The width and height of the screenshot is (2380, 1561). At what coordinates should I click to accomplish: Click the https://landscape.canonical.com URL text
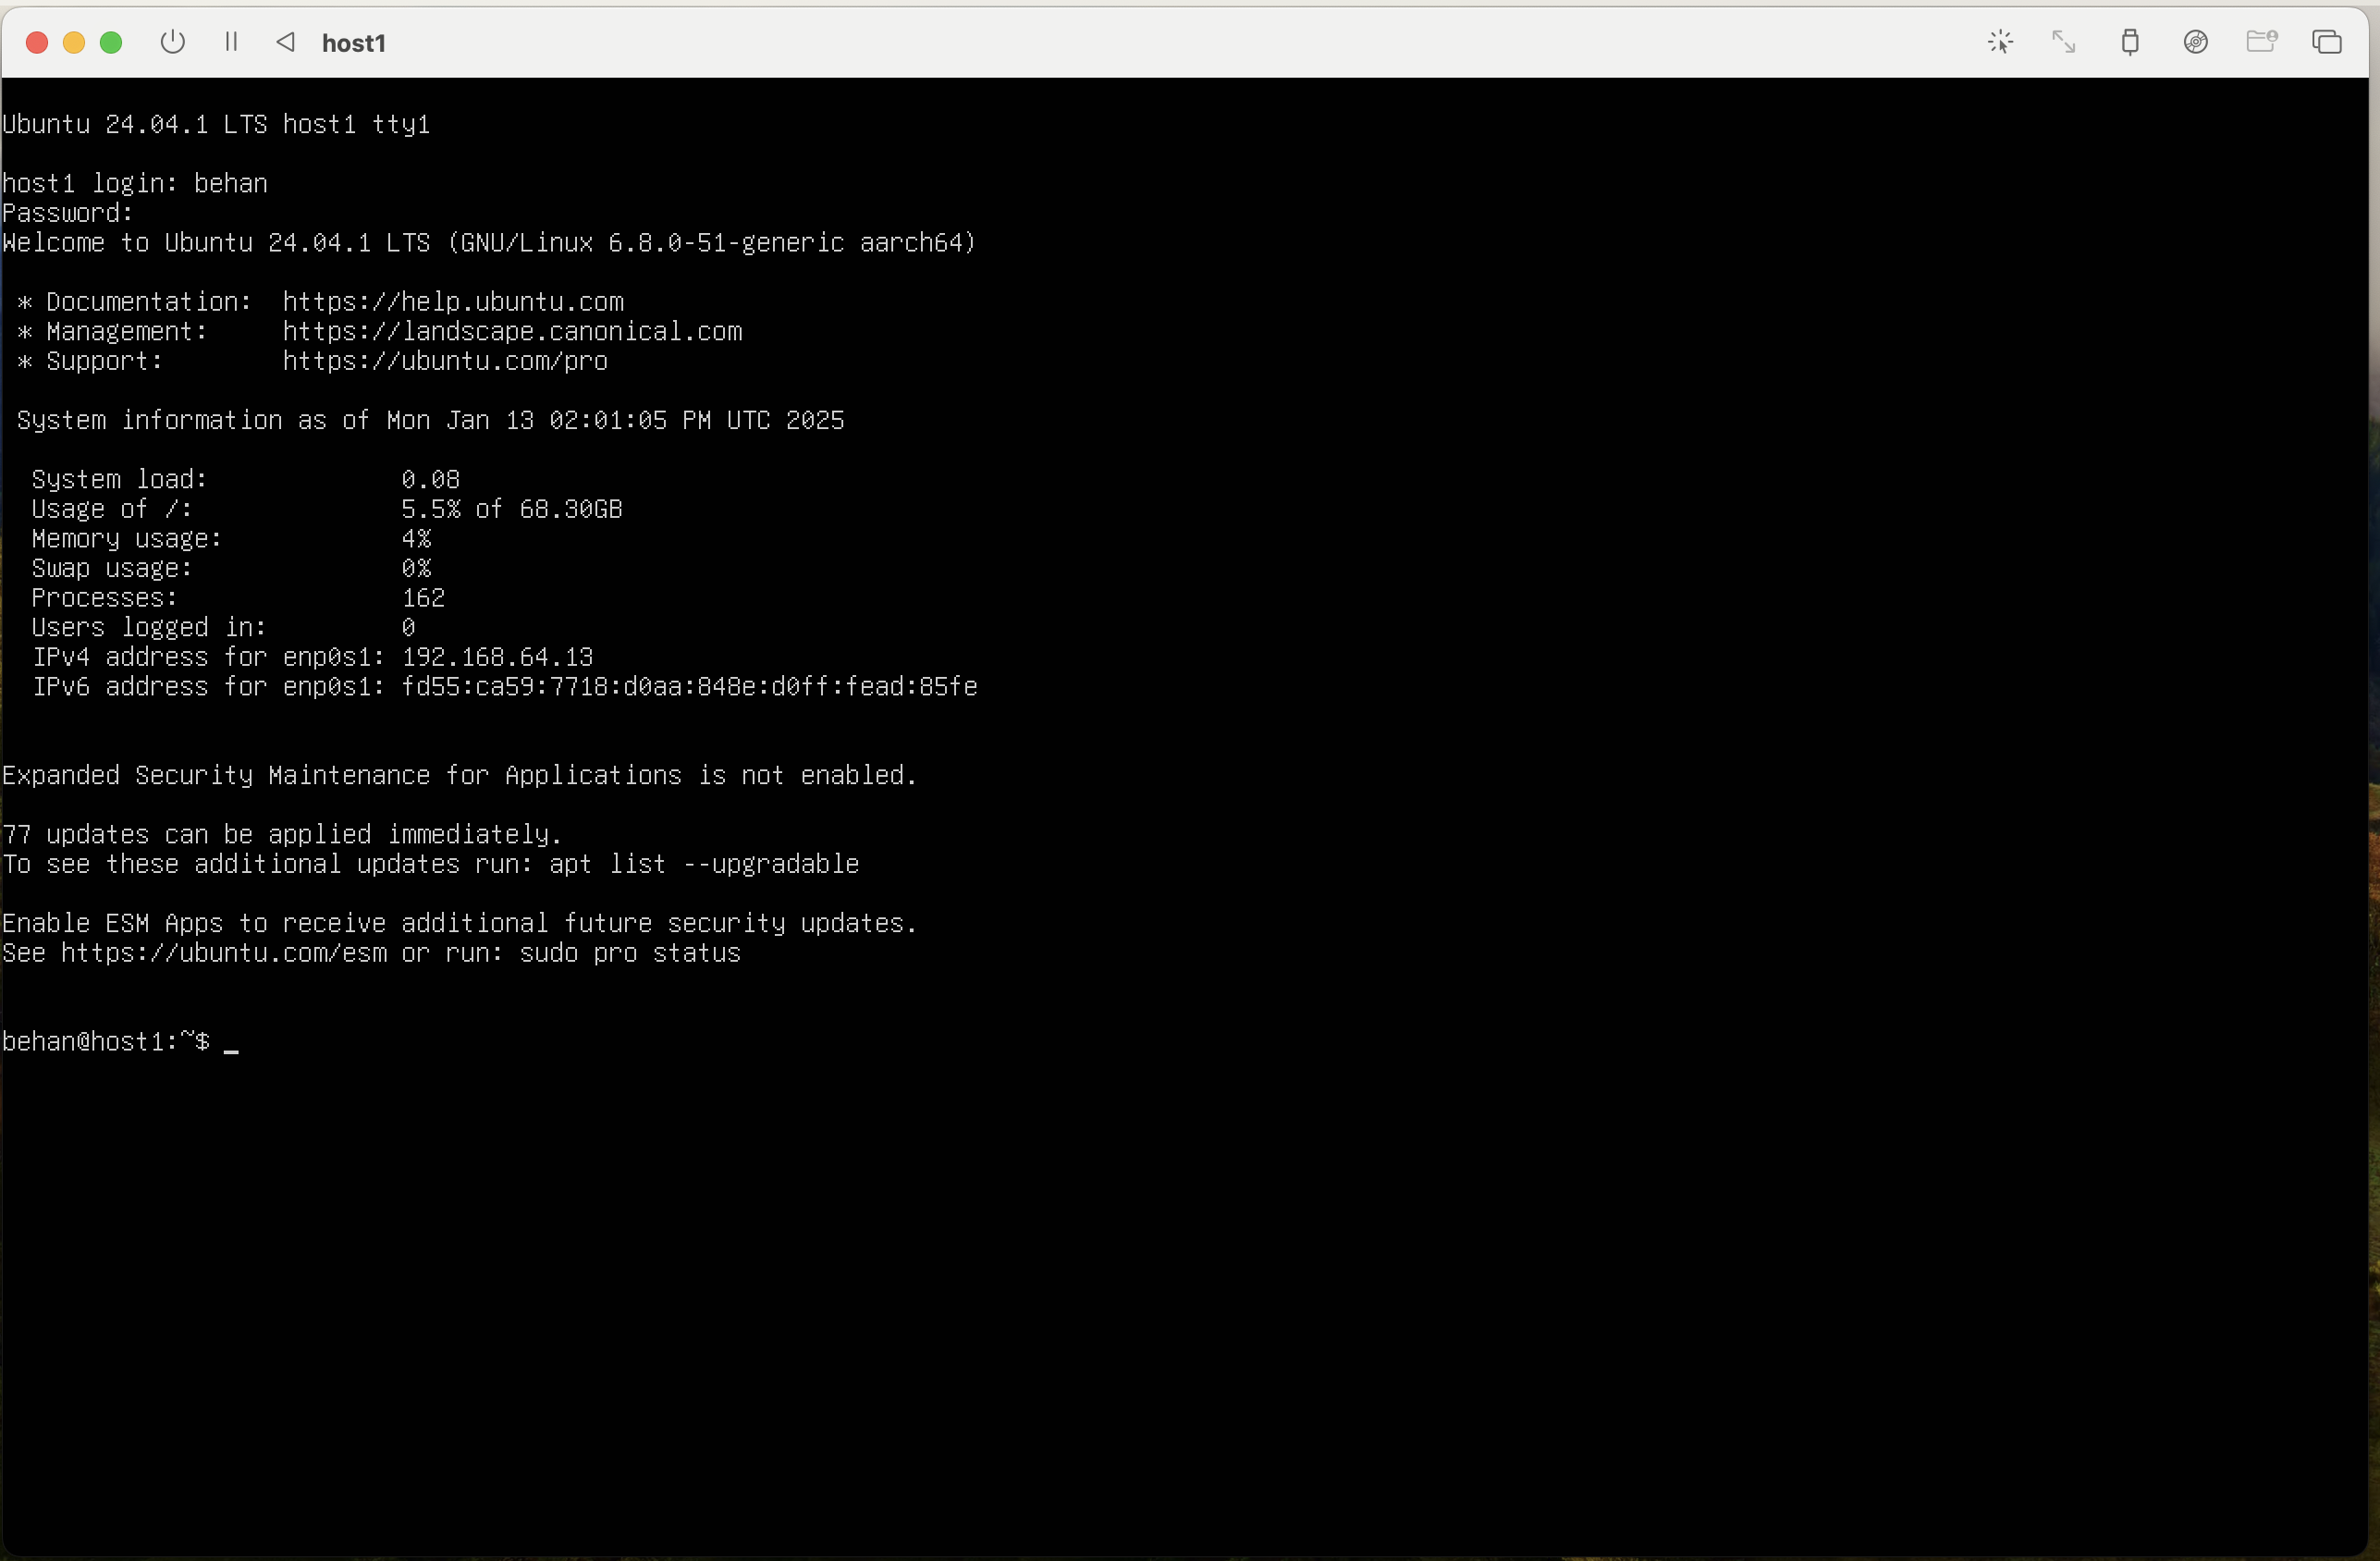point(512,332)
